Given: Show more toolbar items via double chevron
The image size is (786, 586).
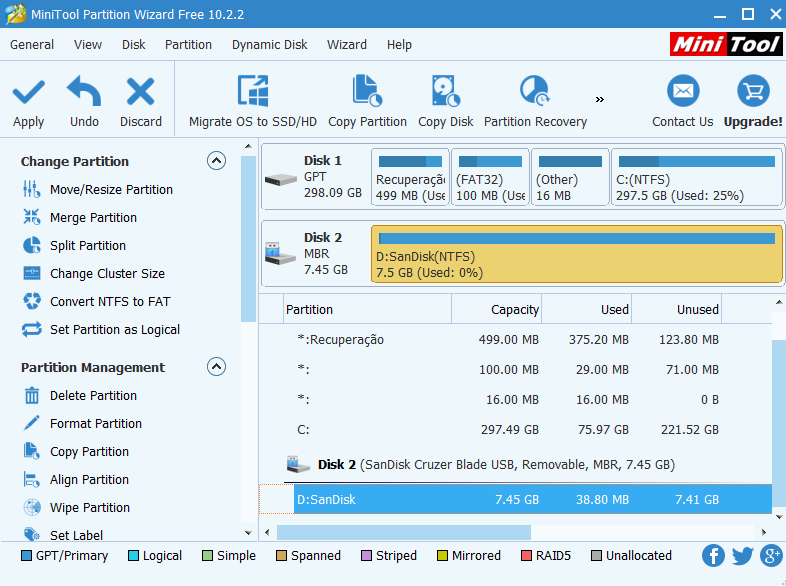Looking at the screenshot, I should (x=600, y=99).
